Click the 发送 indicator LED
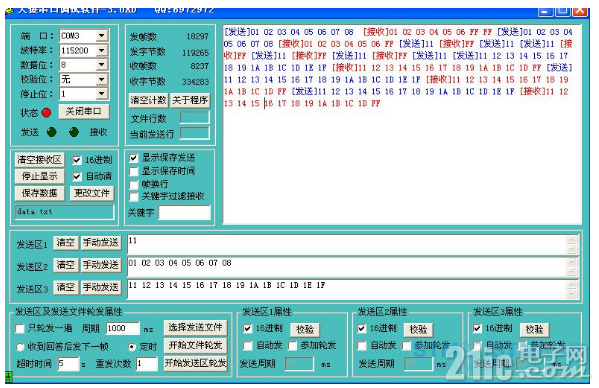The image size is (599, 388). point(51,132)
